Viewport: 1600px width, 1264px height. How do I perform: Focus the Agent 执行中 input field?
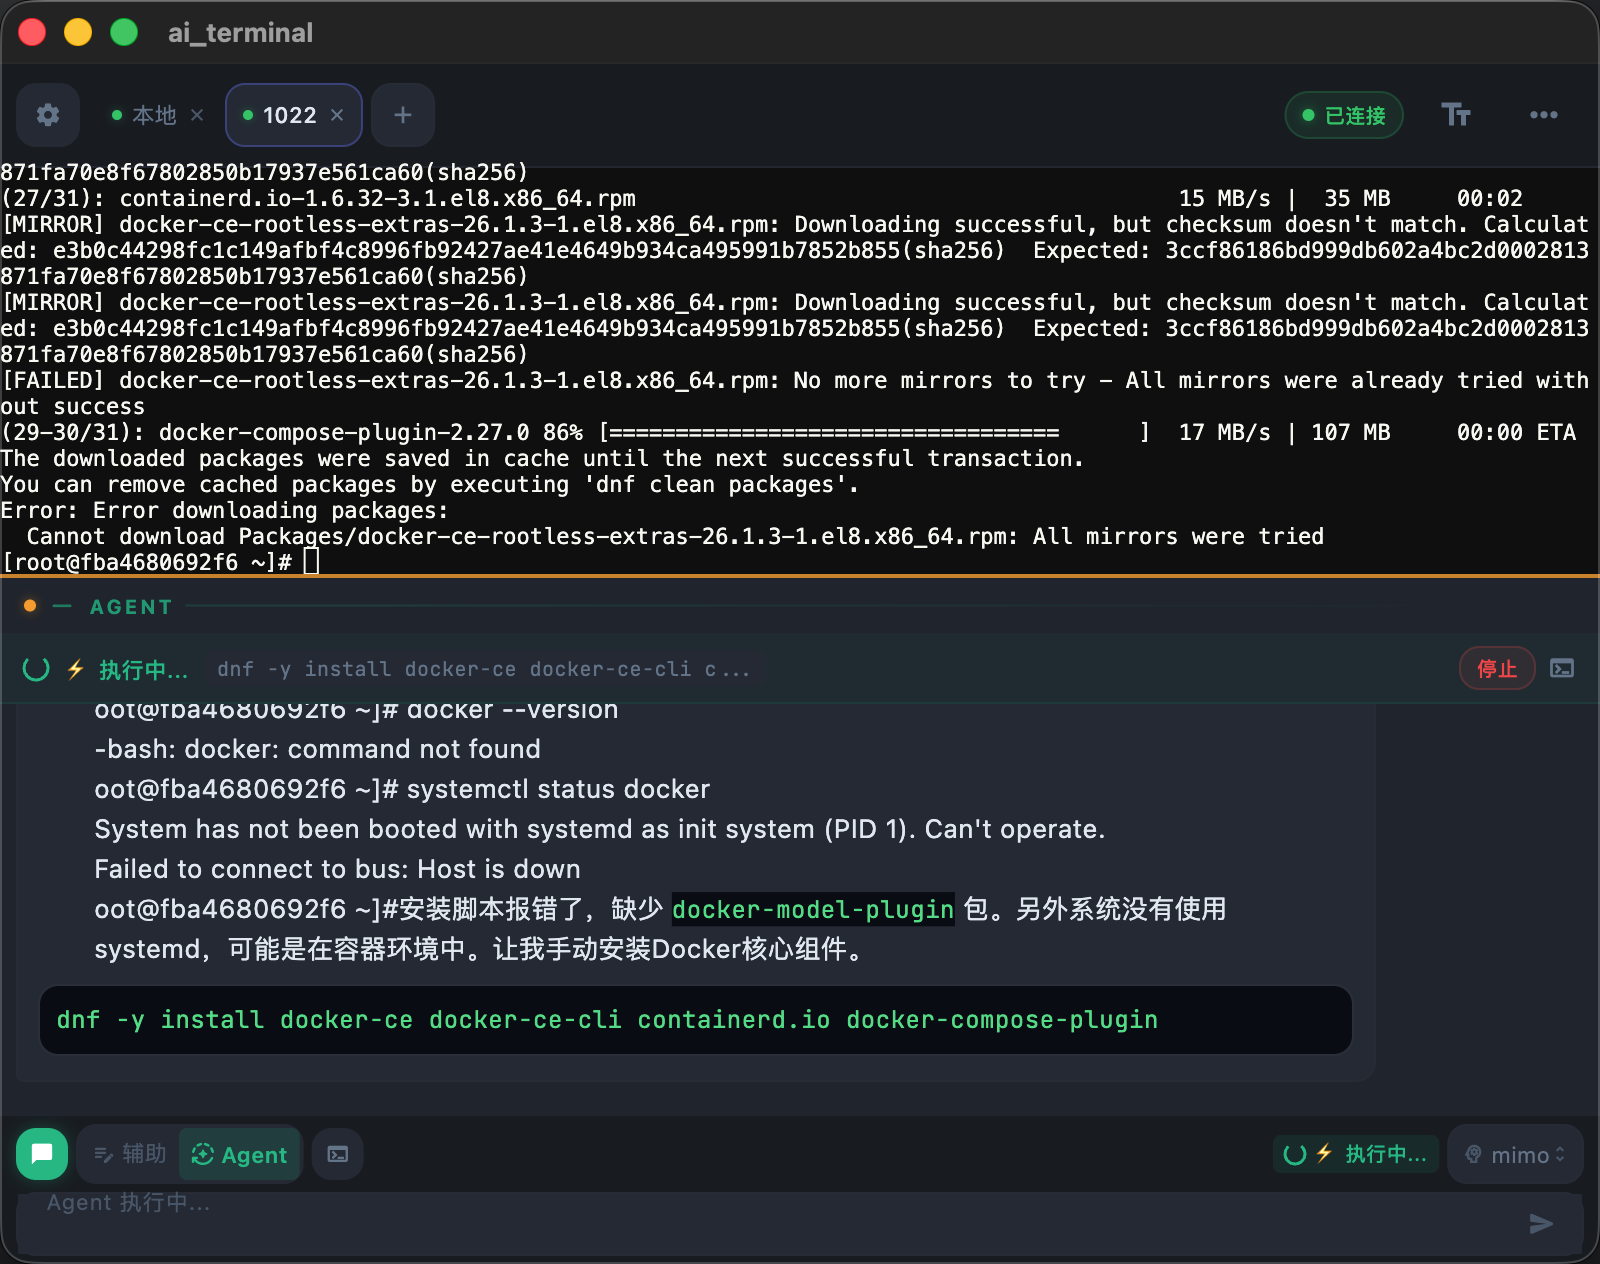[770, 1222]
